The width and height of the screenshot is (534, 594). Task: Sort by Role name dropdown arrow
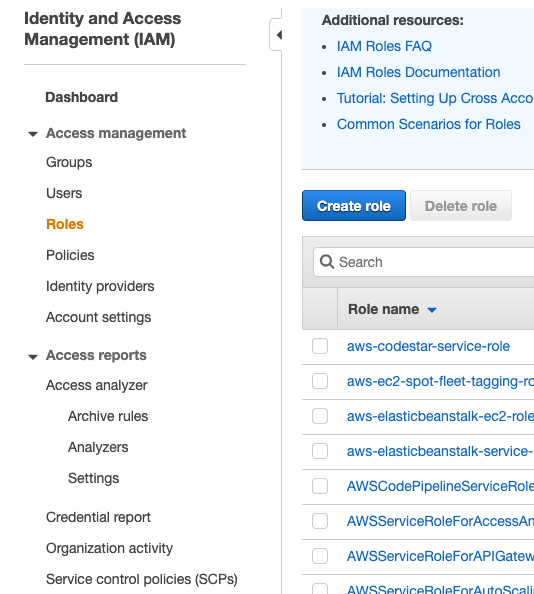432,310
